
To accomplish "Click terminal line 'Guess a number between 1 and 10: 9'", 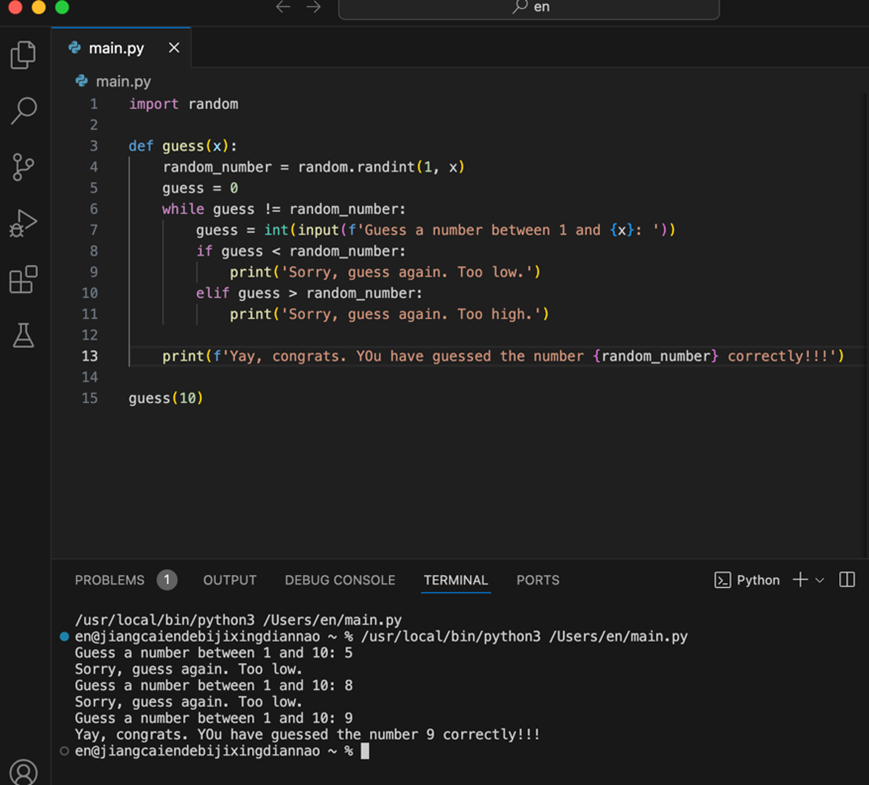I will (213, 718).
